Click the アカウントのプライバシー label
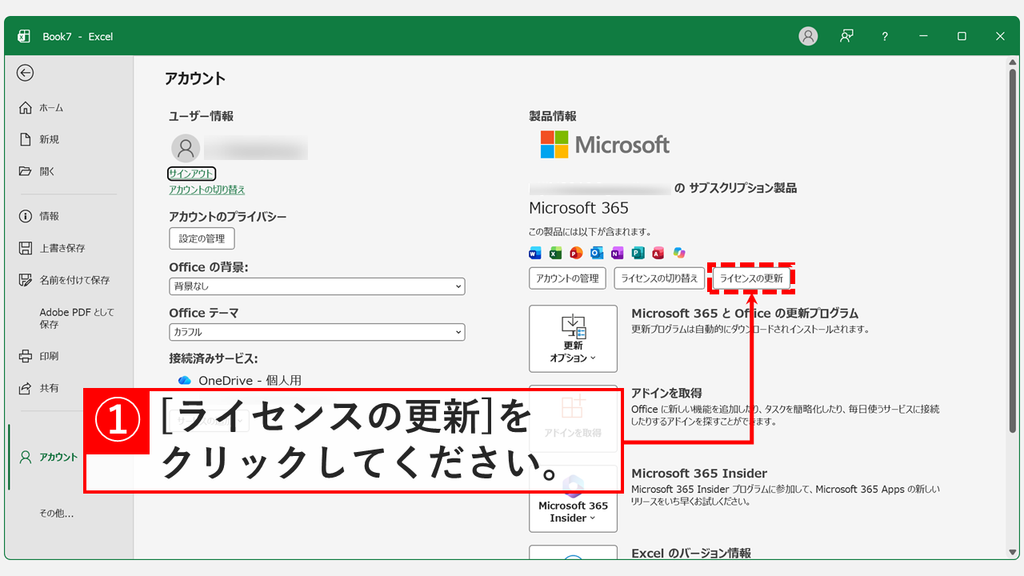This screenshot has height=576, width=1024. (x=227, y=216)
